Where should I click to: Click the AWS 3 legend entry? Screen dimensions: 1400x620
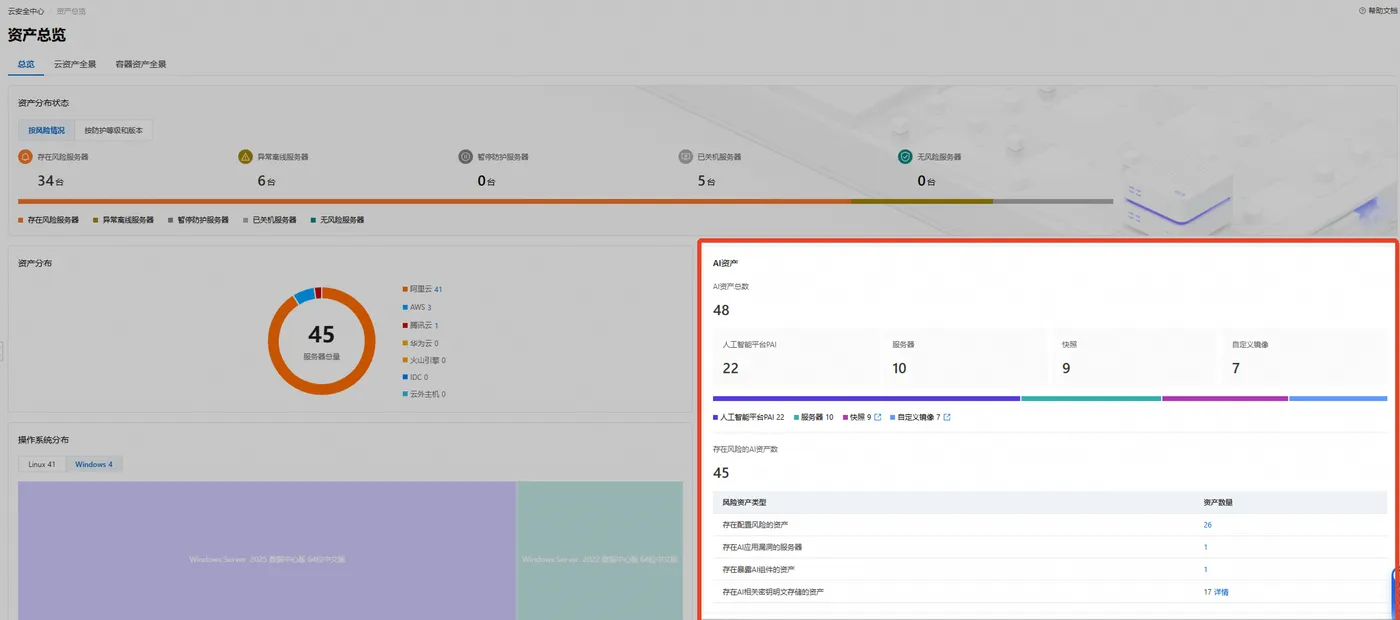[x=417, y=307]
